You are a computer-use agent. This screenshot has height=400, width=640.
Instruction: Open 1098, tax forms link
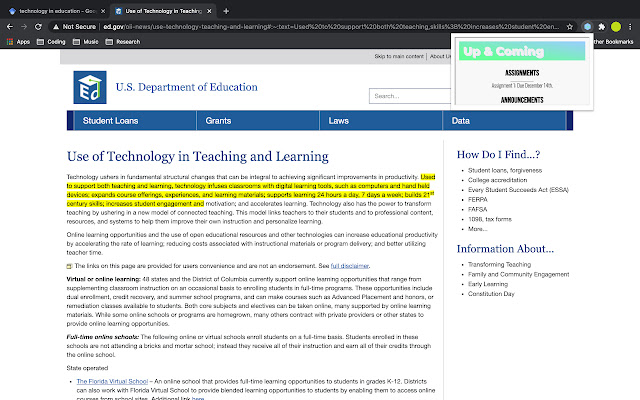[x=490, y=219]
